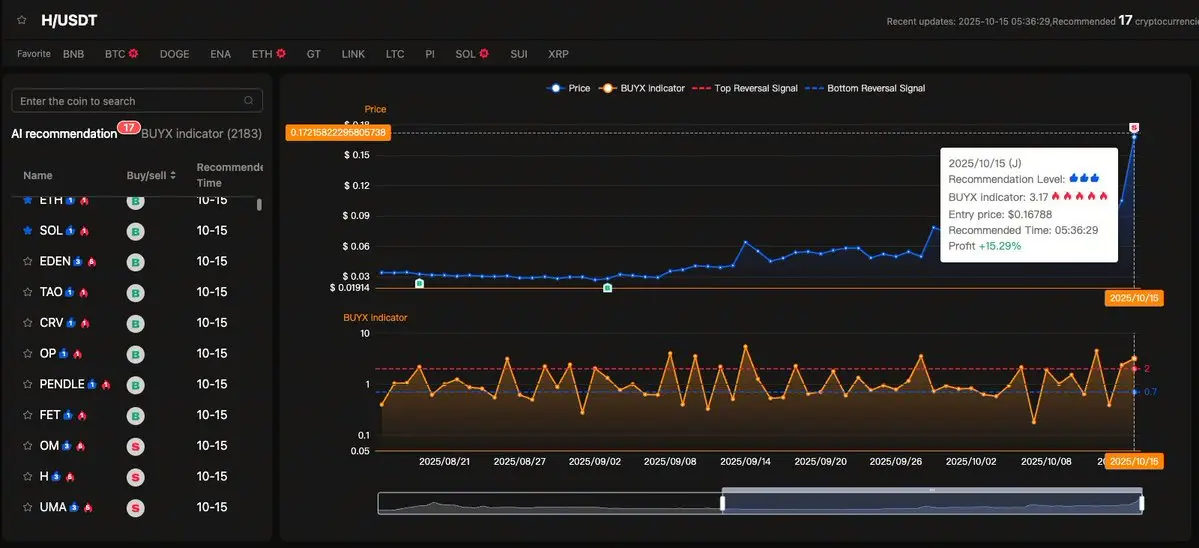Click the 2025/09/14 date axis label
This screenshot has width=1199, height=548.
746,462
